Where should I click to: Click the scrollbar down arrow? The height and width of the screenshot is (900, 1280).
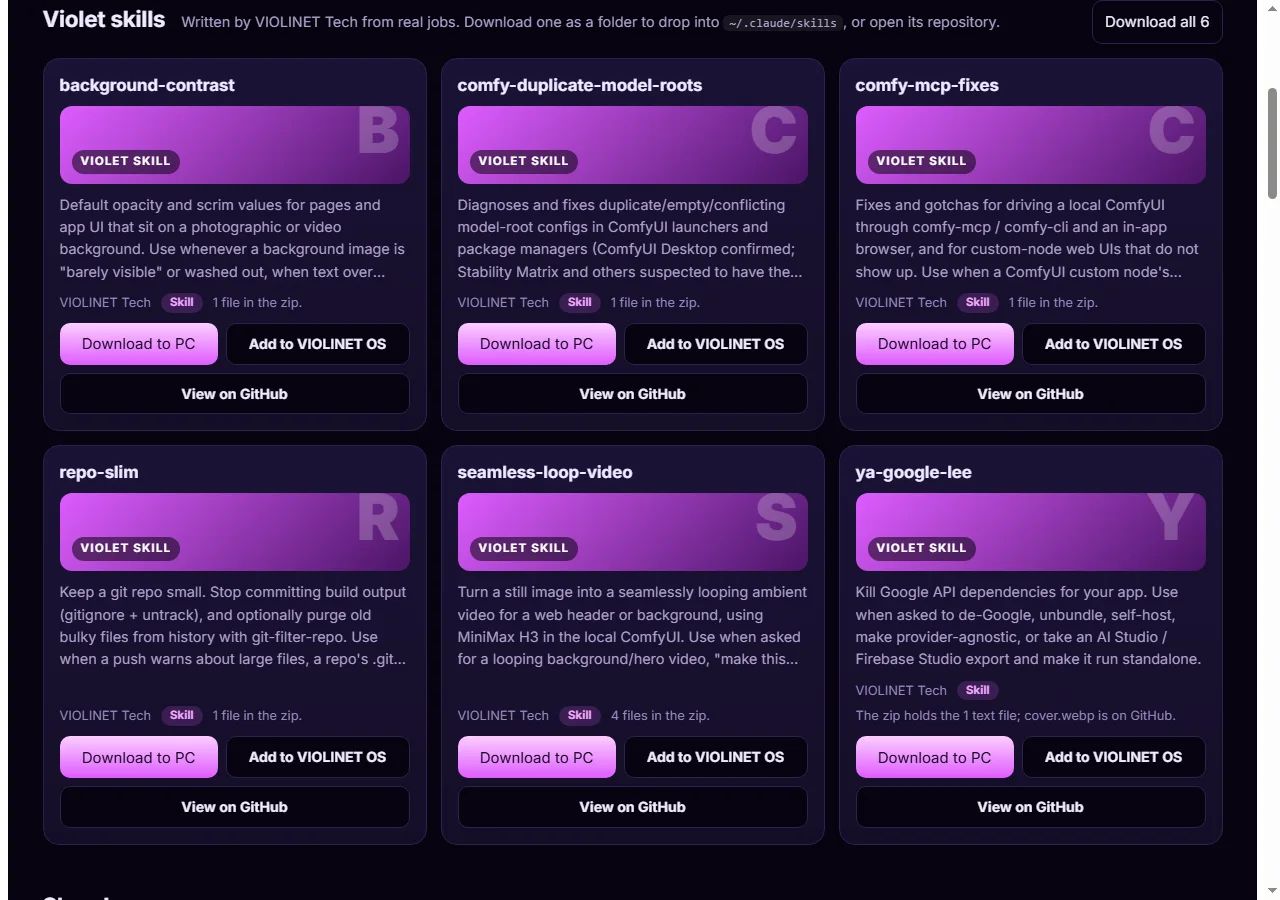pos(1272,890)
